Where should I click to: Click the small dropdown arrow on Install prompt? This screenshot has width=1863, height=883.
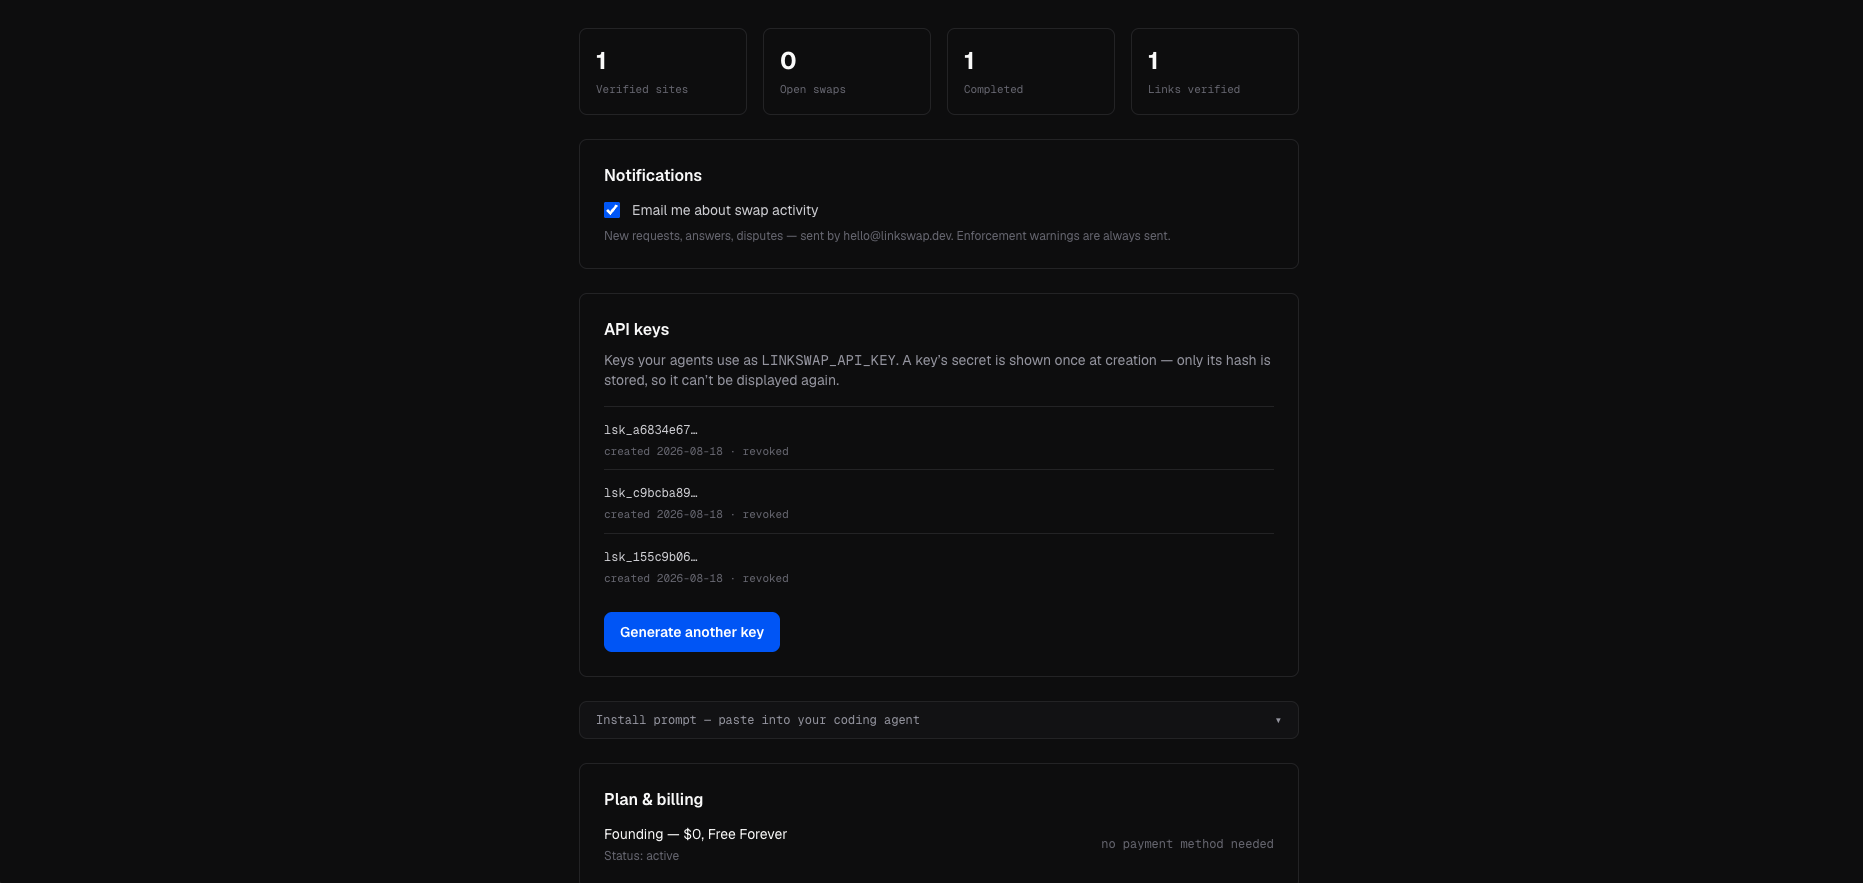click(x=1278, y=720)
